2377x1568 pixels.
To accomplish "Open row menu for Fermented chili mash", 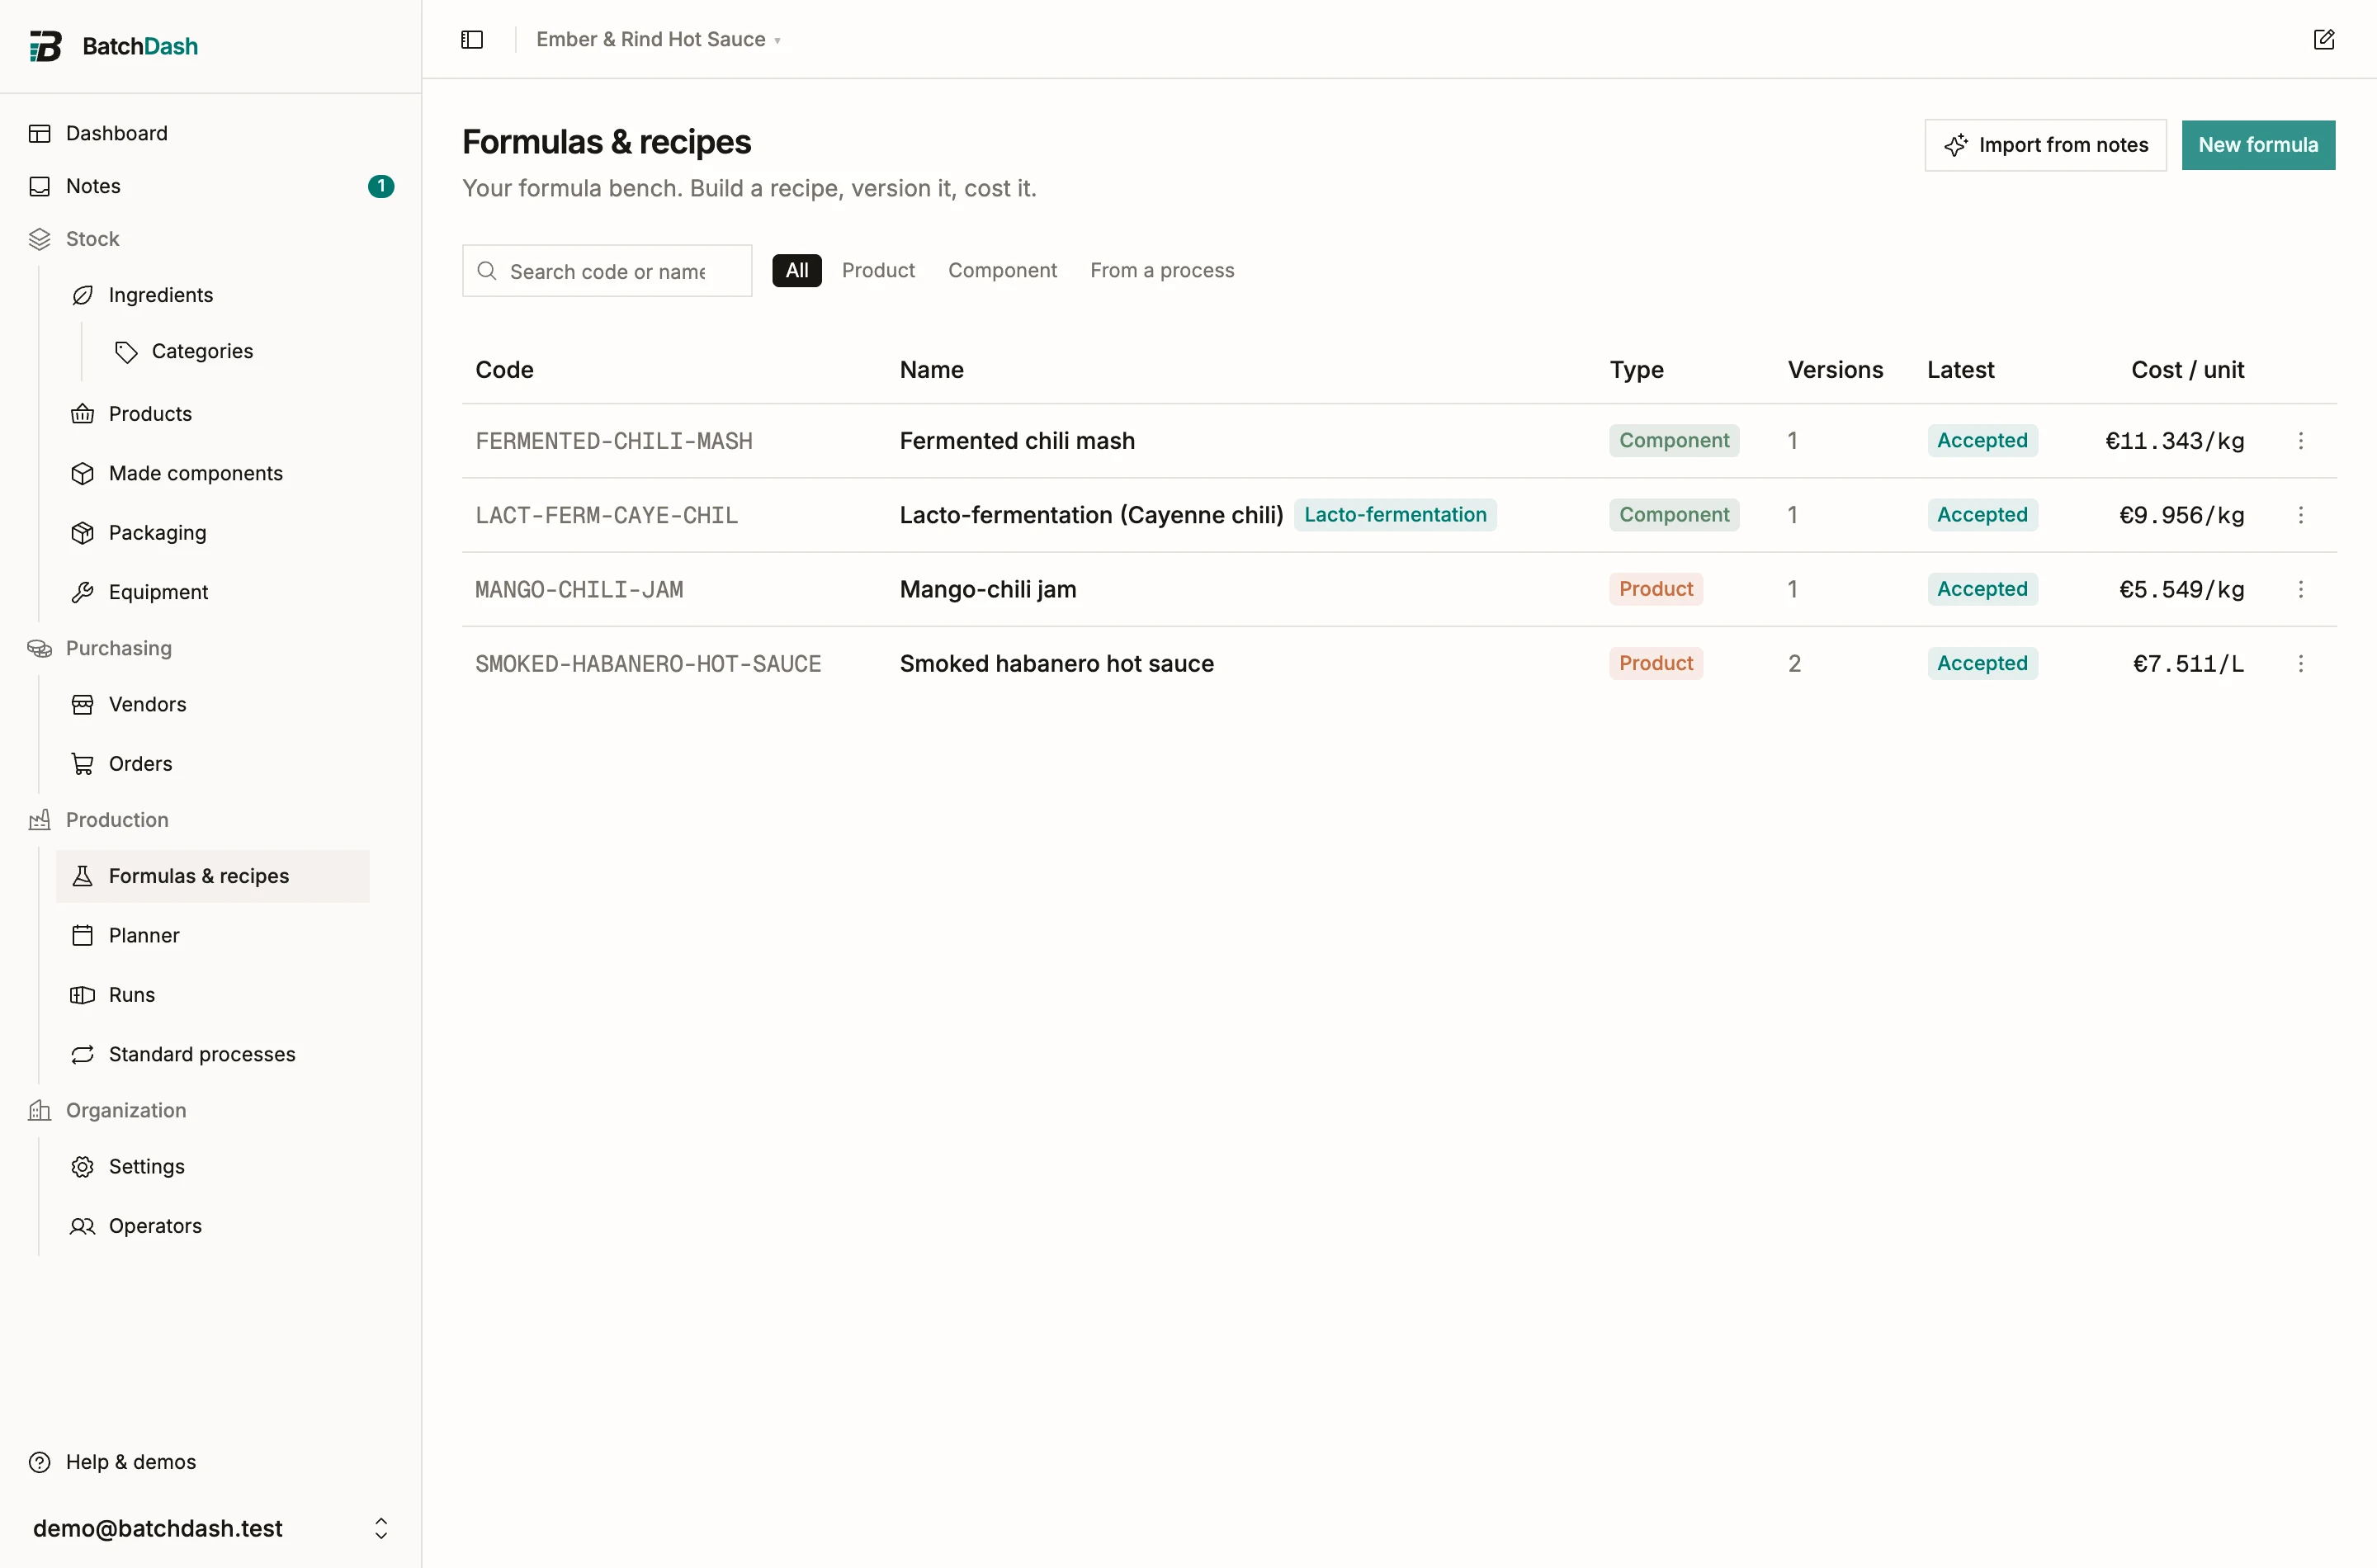I will tap(2301, 441).
